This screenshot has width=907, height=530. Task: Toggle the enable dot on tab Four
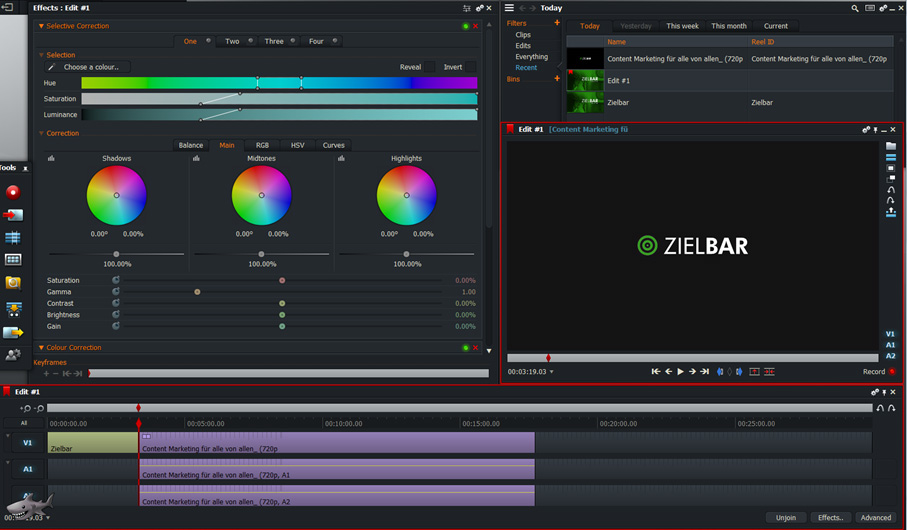point(335,41)
